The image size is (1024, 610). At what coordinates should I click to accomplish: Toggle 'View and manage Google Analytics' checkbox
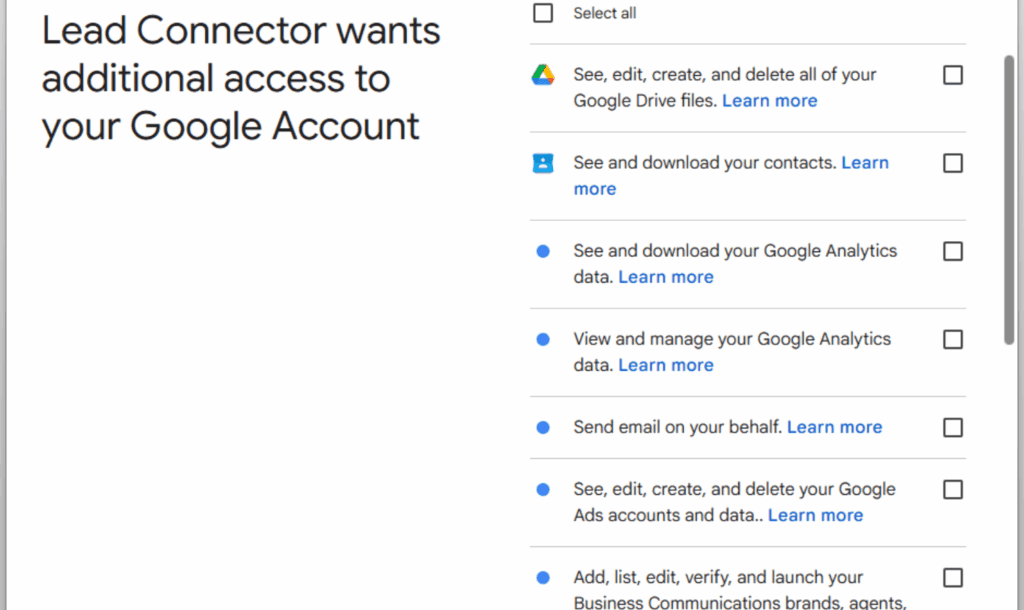click(953, 339)
